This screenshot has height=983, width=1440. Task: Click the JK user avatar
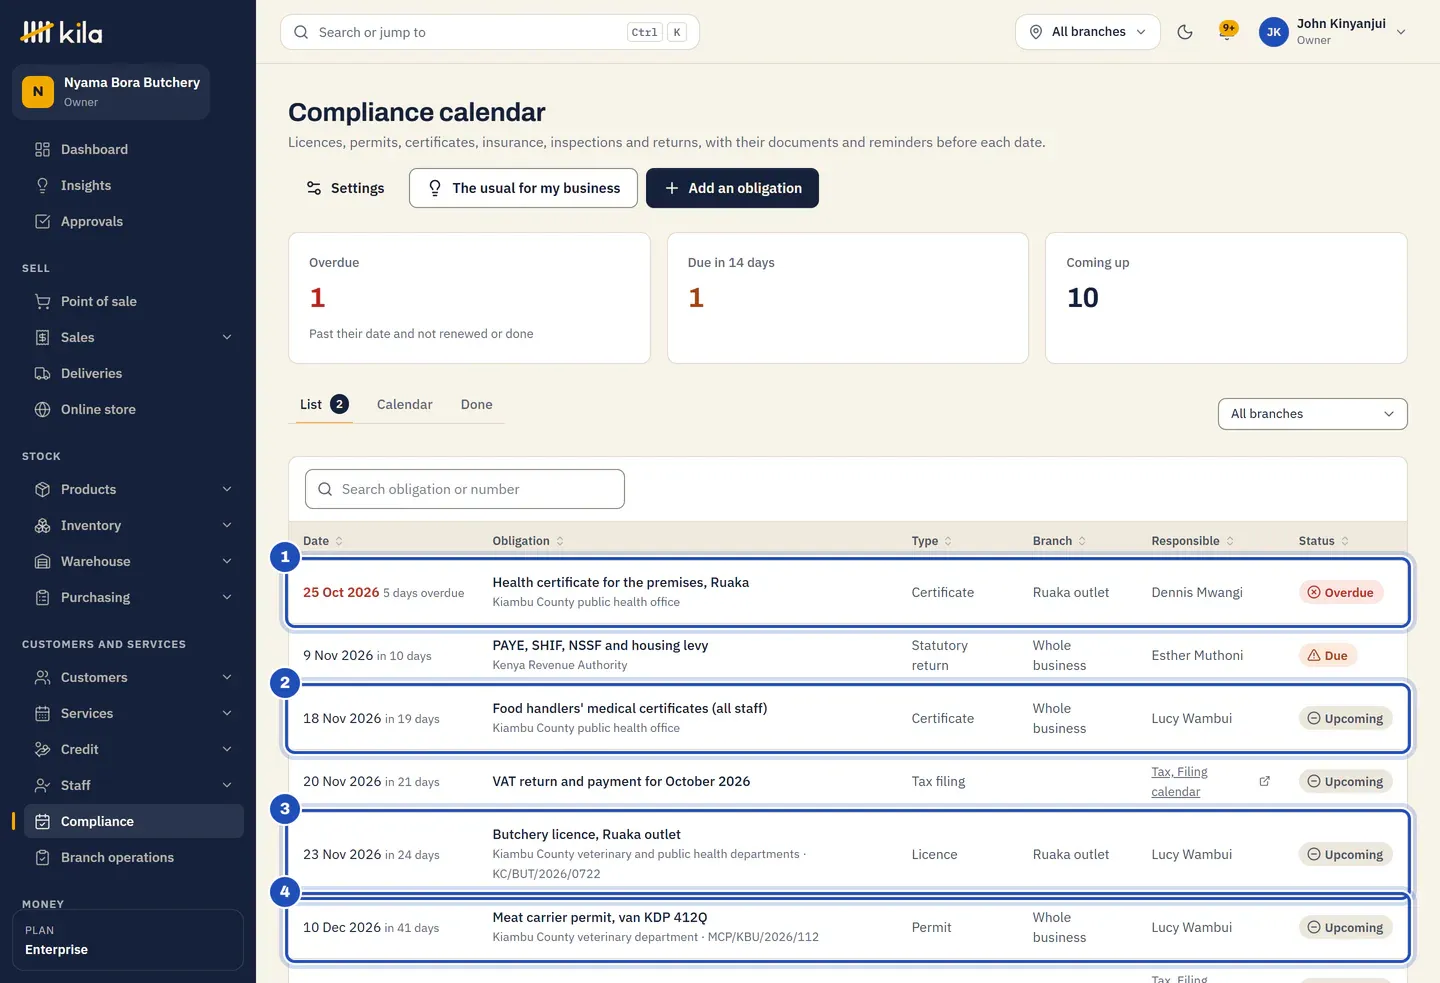point(1274,32)
